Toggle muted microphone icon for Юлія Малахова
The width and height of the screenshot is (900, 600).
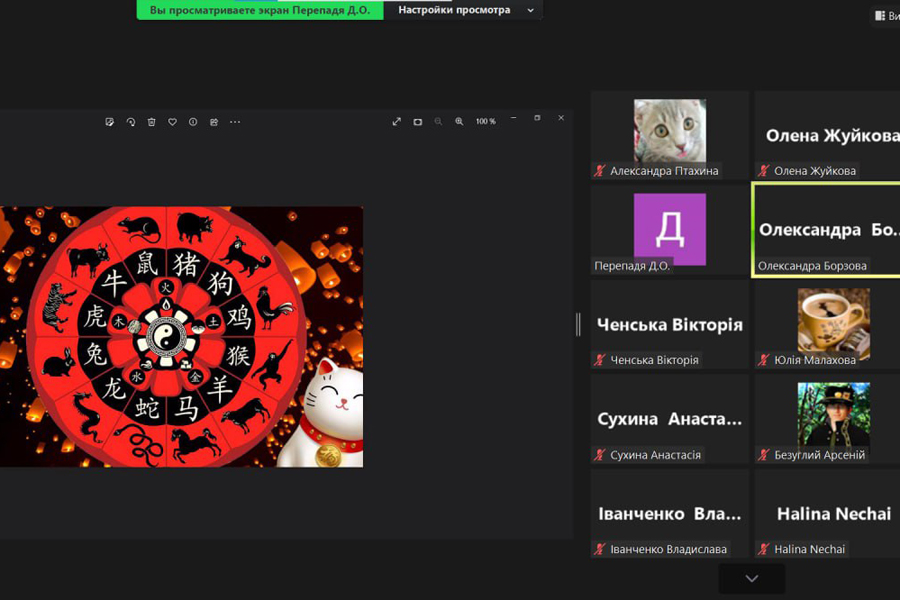(x=764, y=360)
